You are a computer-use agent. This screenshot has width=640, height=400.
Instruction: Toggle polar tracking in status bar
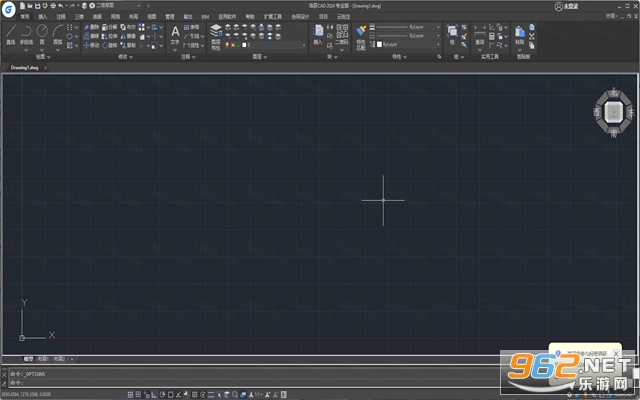point(162,395)
